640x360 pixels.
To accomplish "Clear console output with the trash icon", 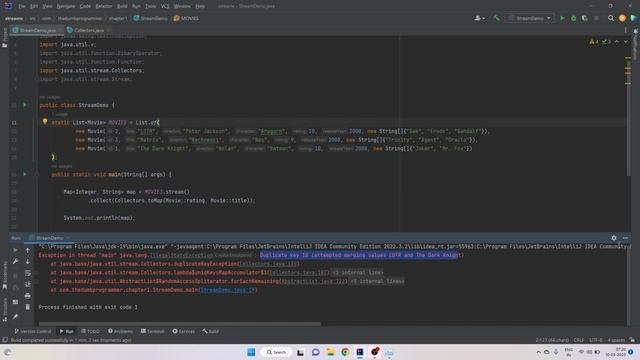I will click(x=28, y=307).
